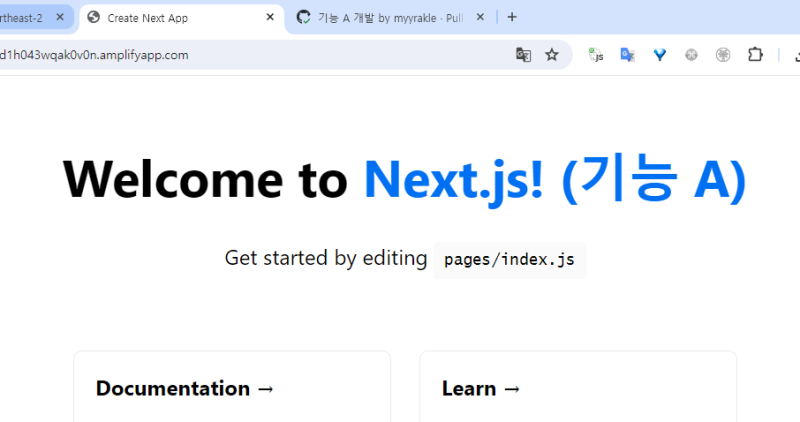Close the GitHub pull request tab
Viewport: 800px width, 422px height.
pos(480,18)
